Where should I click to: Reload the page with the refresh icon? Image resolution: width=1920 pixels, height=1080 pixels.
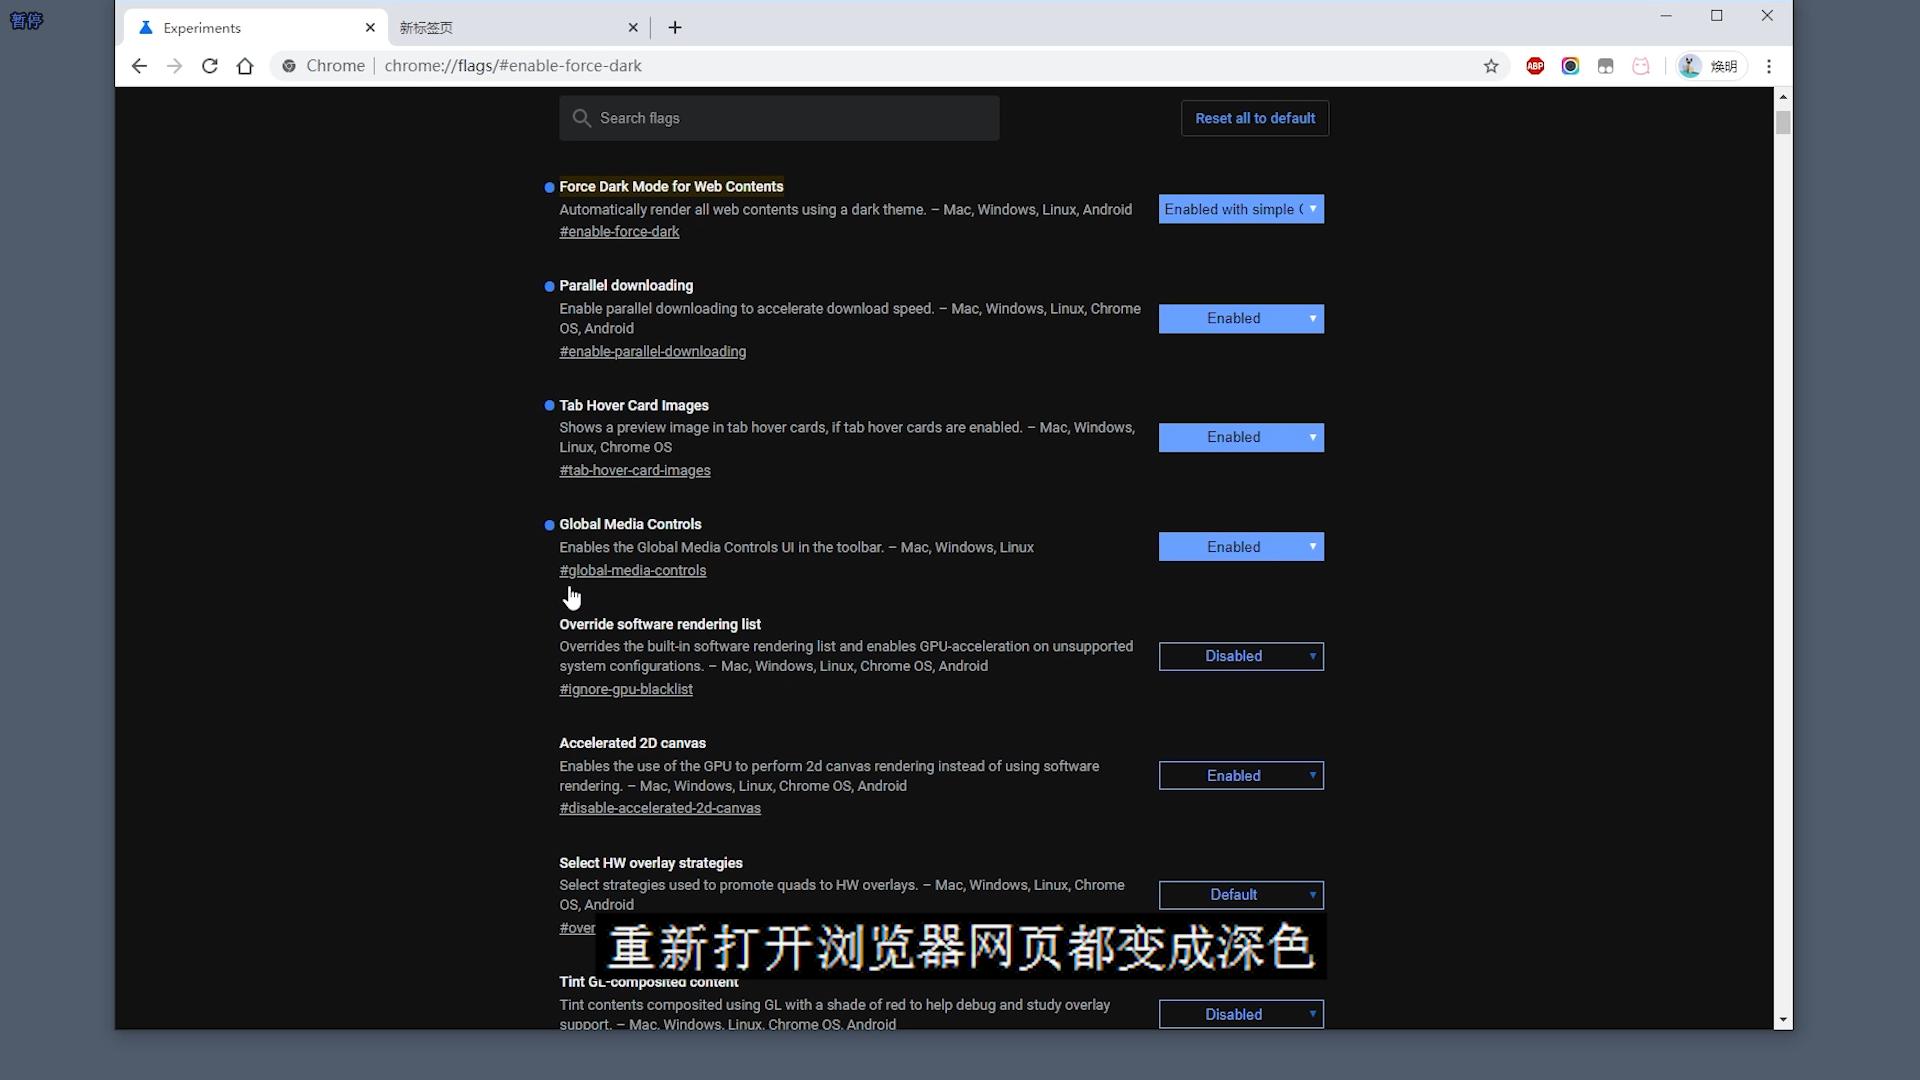pos(210,65)
